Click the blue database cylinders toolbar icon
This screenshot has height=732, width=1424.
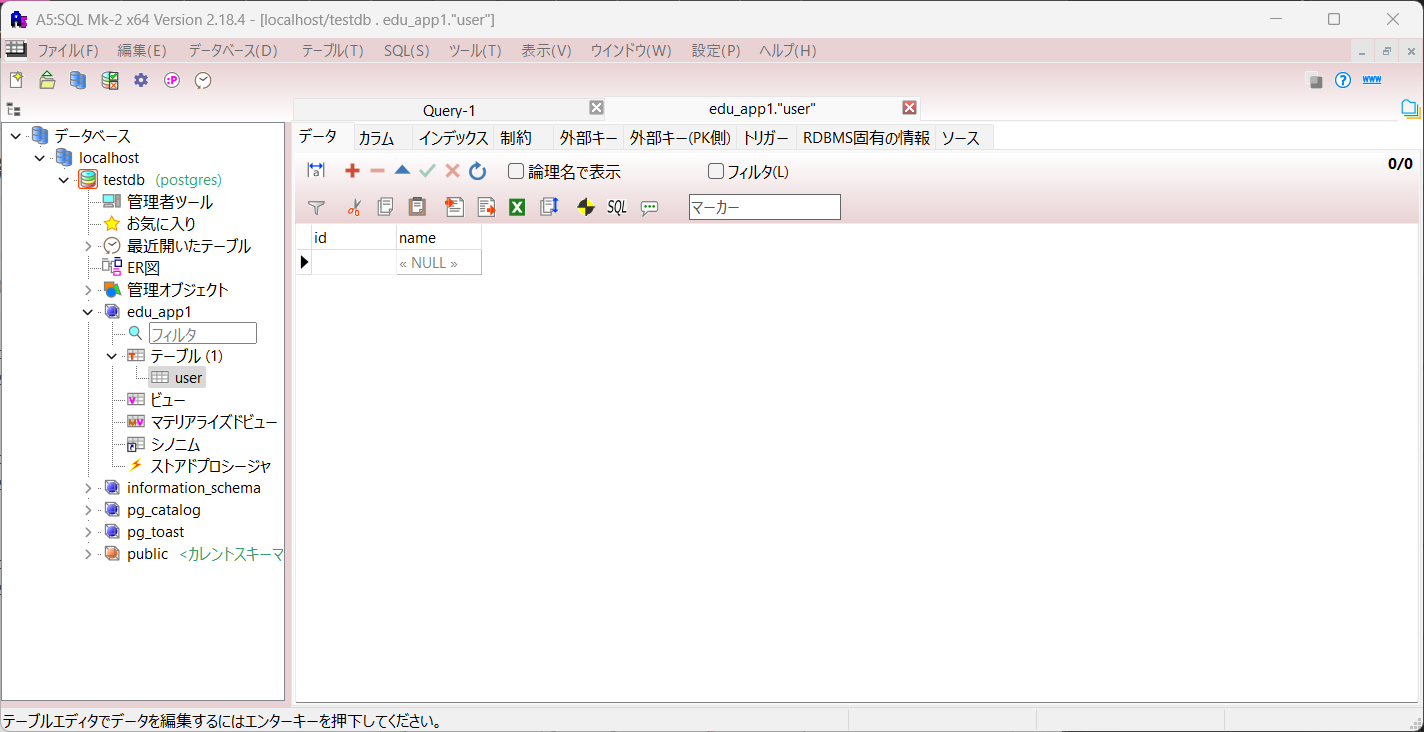pyautogui.click(x=78, y=80)
